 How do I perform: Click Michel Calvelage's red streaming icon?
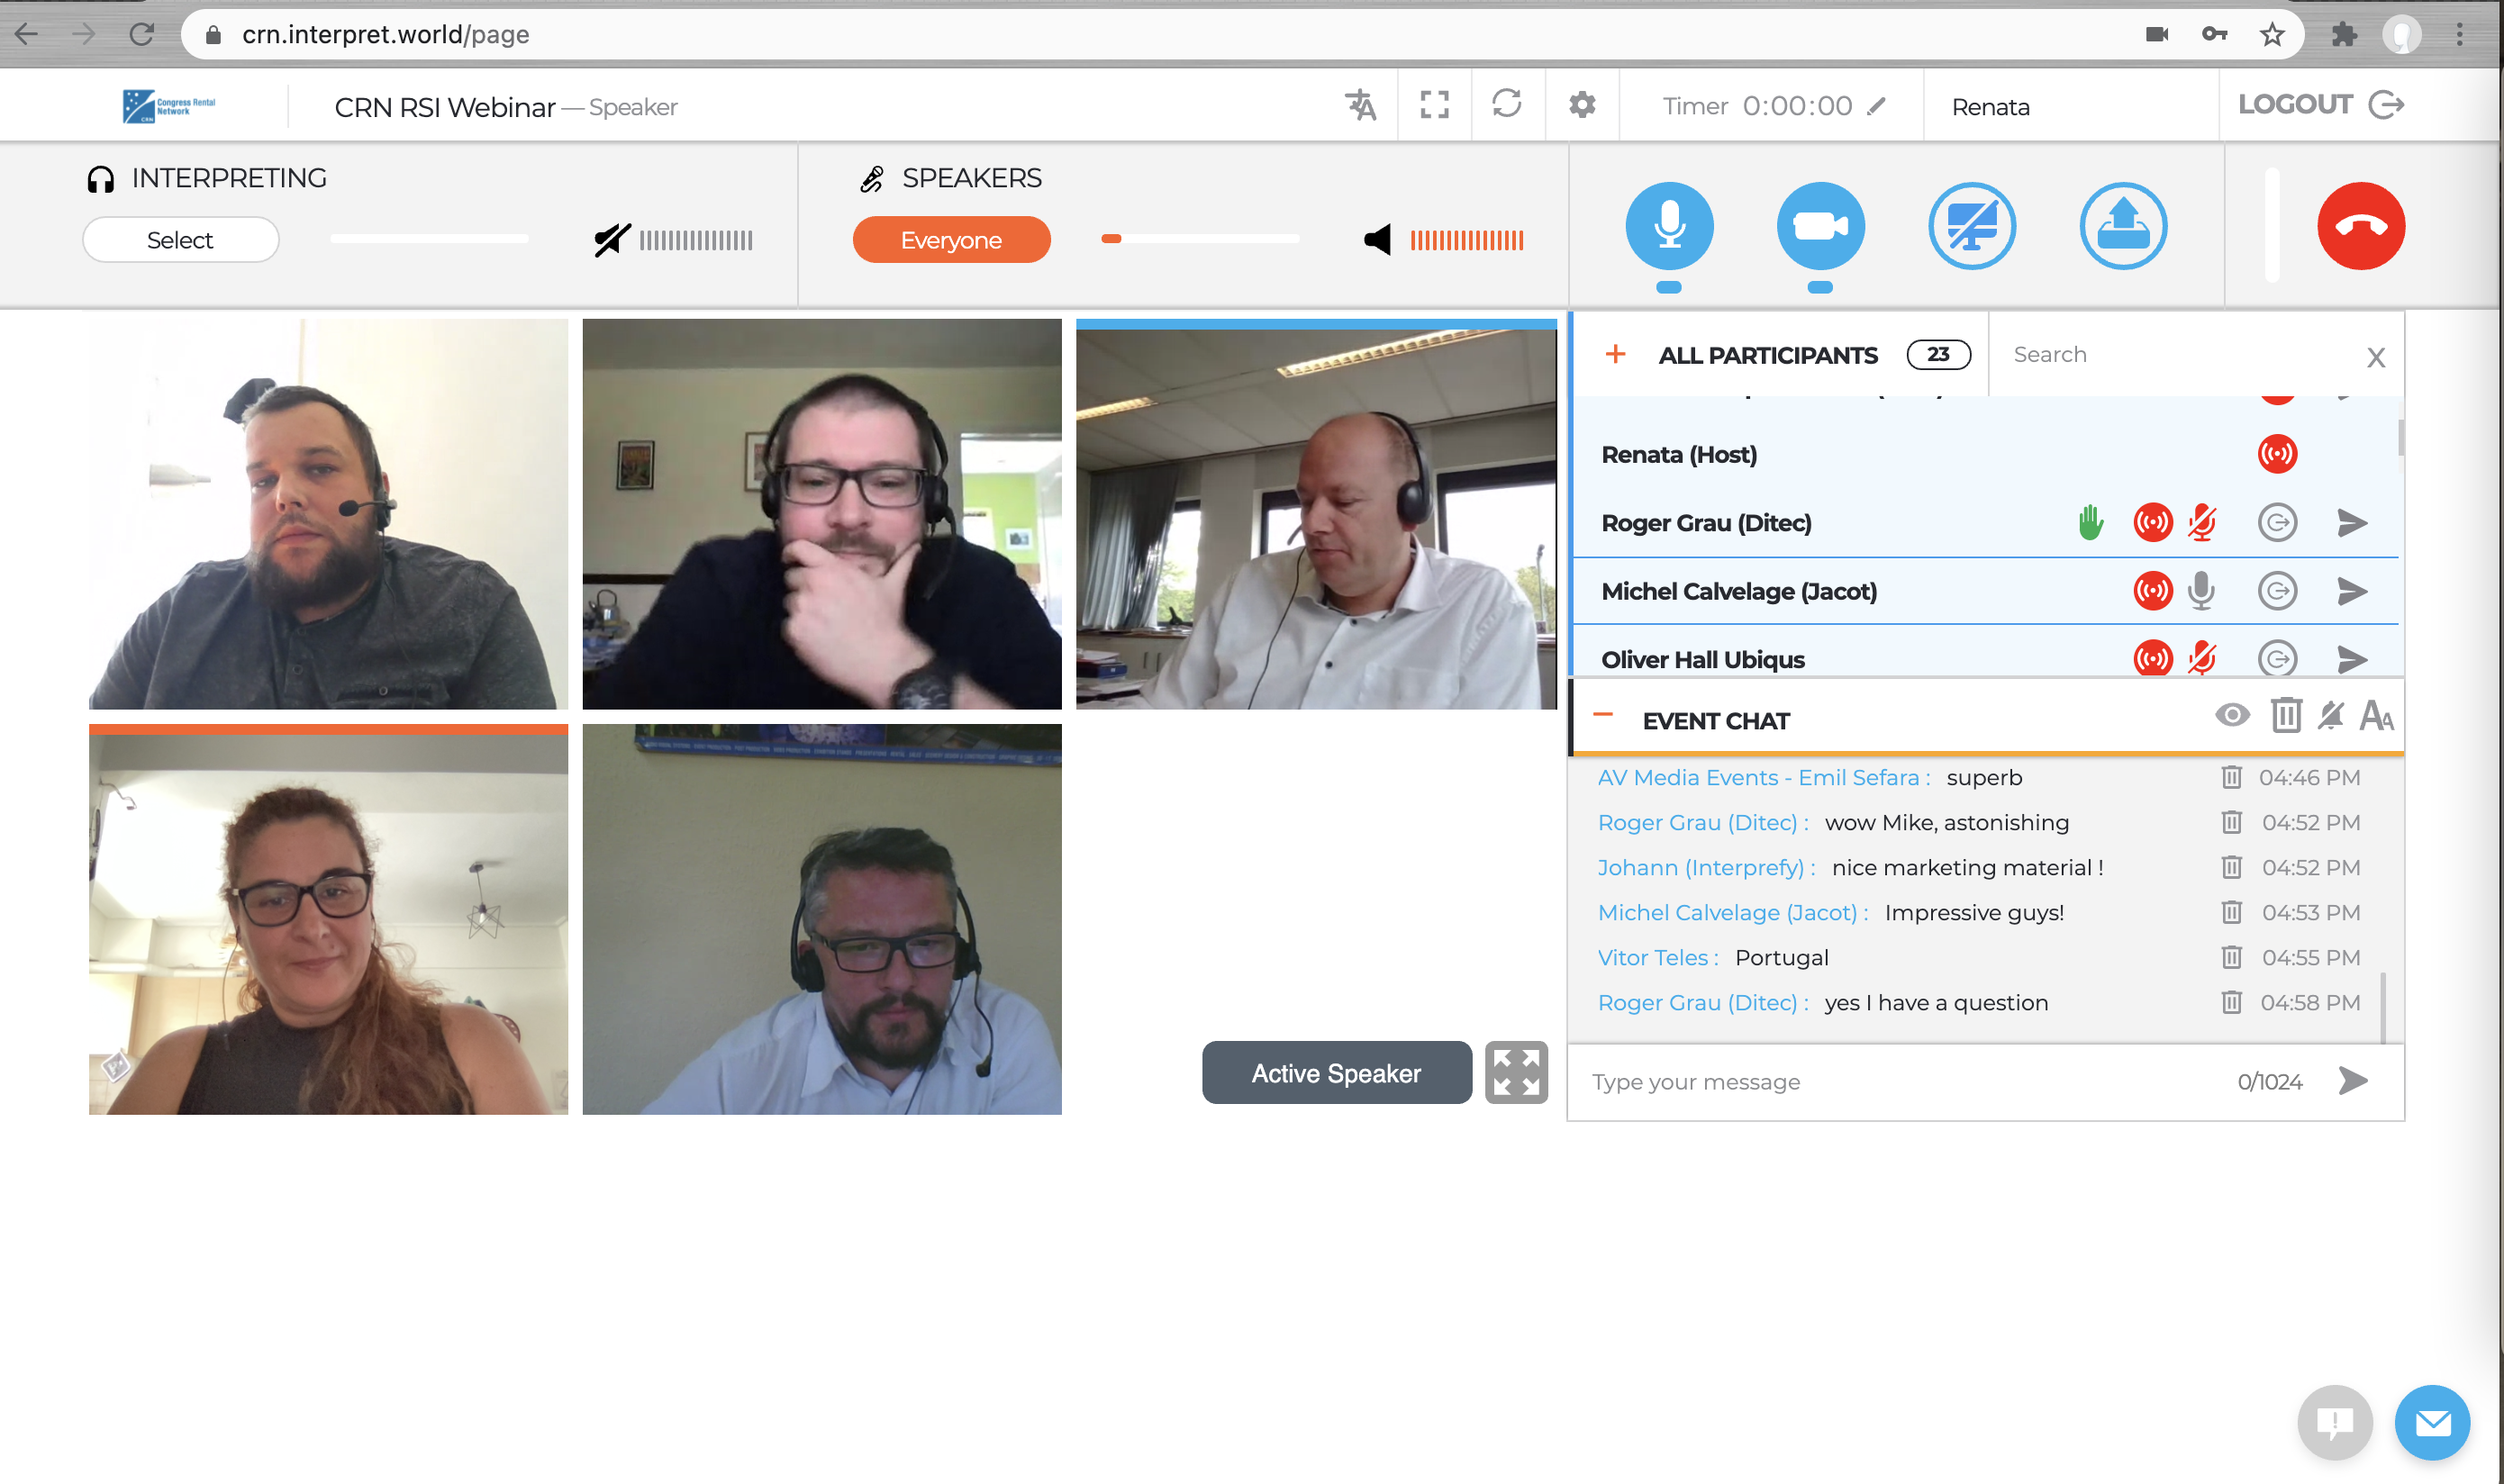click(2153, 591)
